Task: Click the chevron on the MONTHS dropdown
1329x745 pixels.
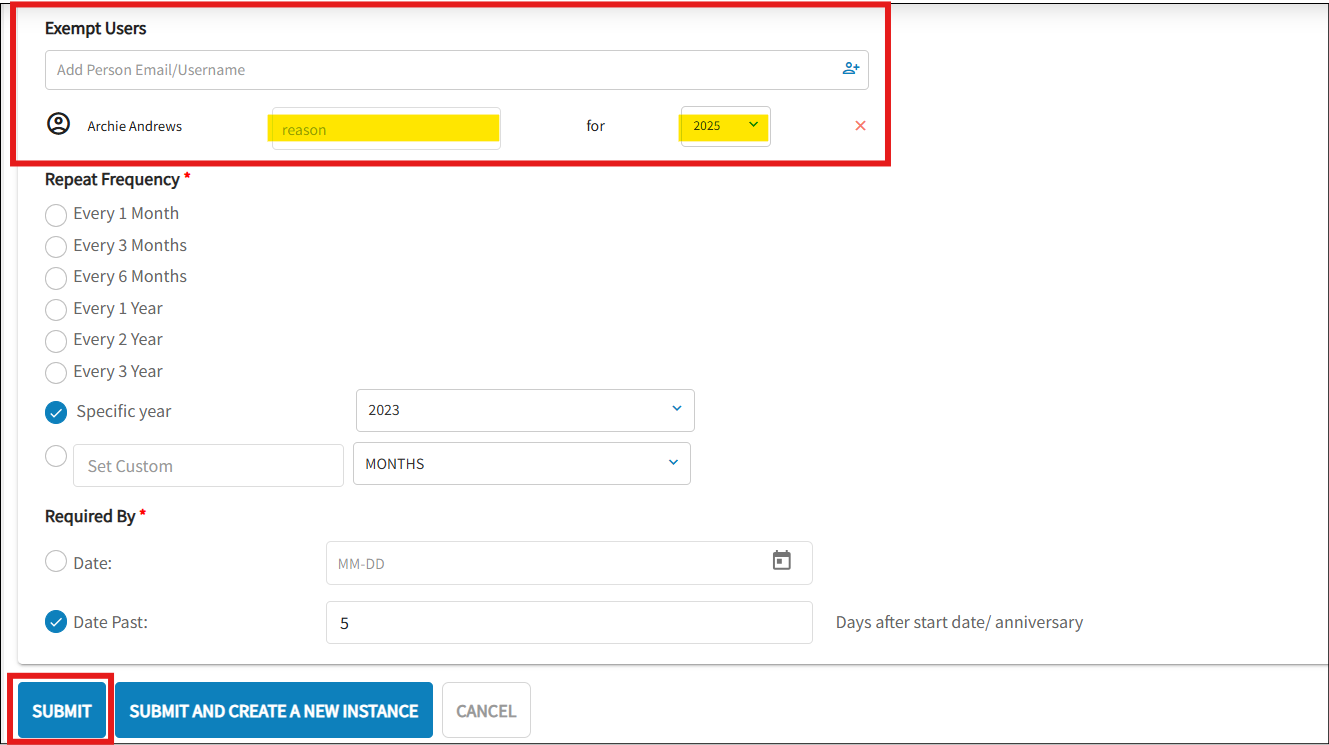Action: pyautogui.click(x=672, y=463)
